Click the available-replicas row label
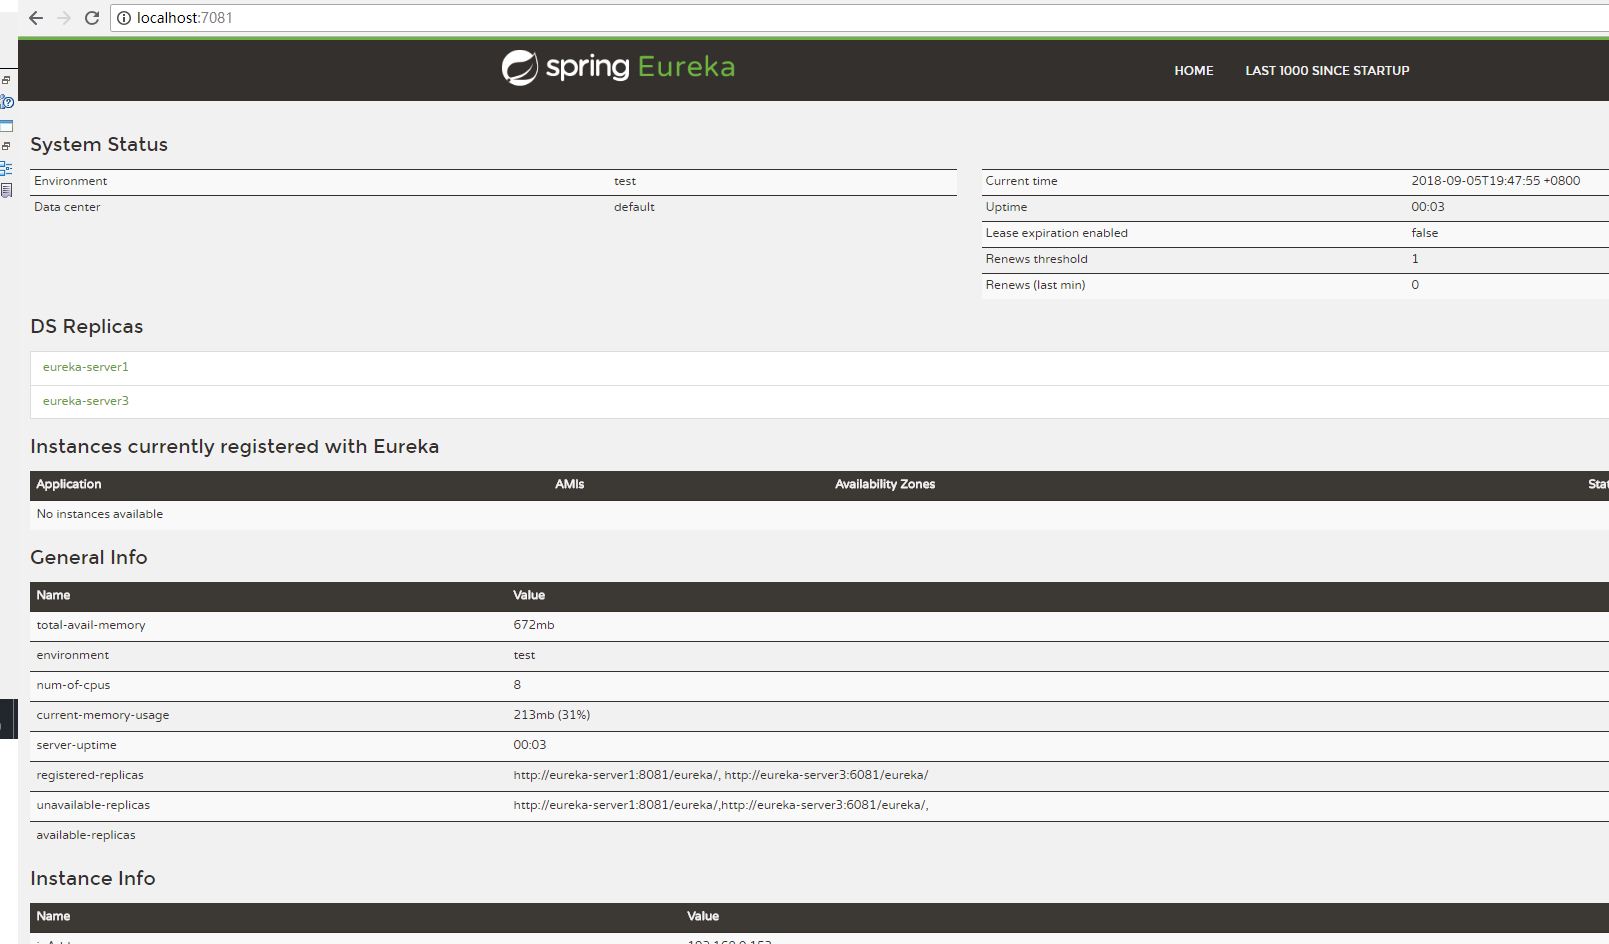The height and width of the screenshot is (944, 1609). click(x=86, y=835)
